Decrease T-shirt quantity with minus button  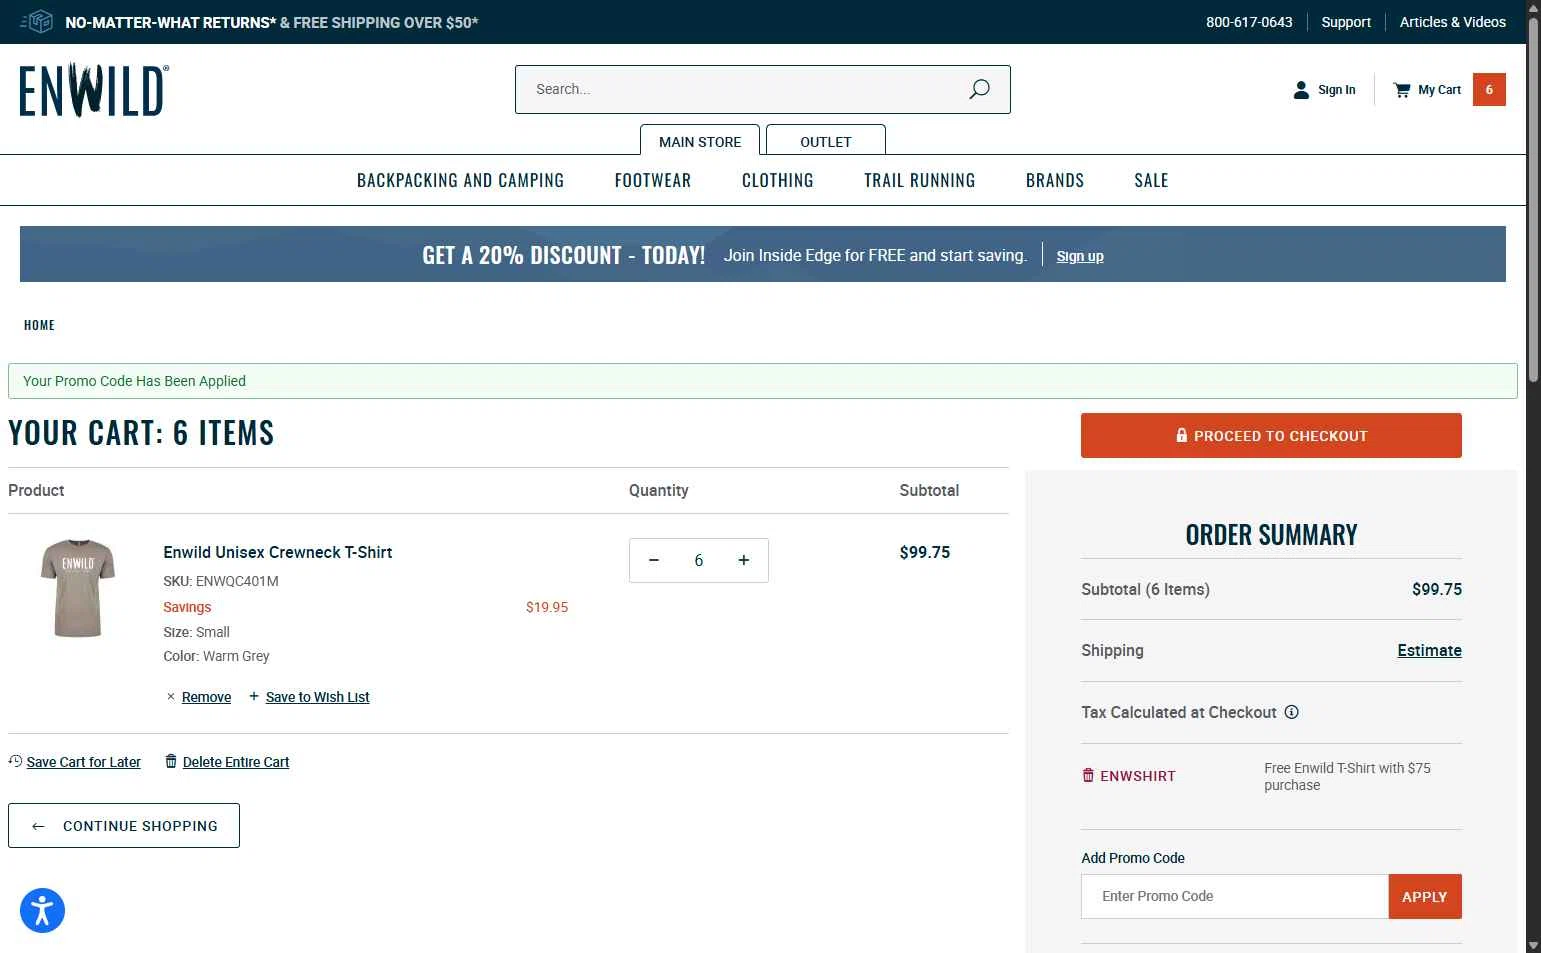click(x=654, y=560)
